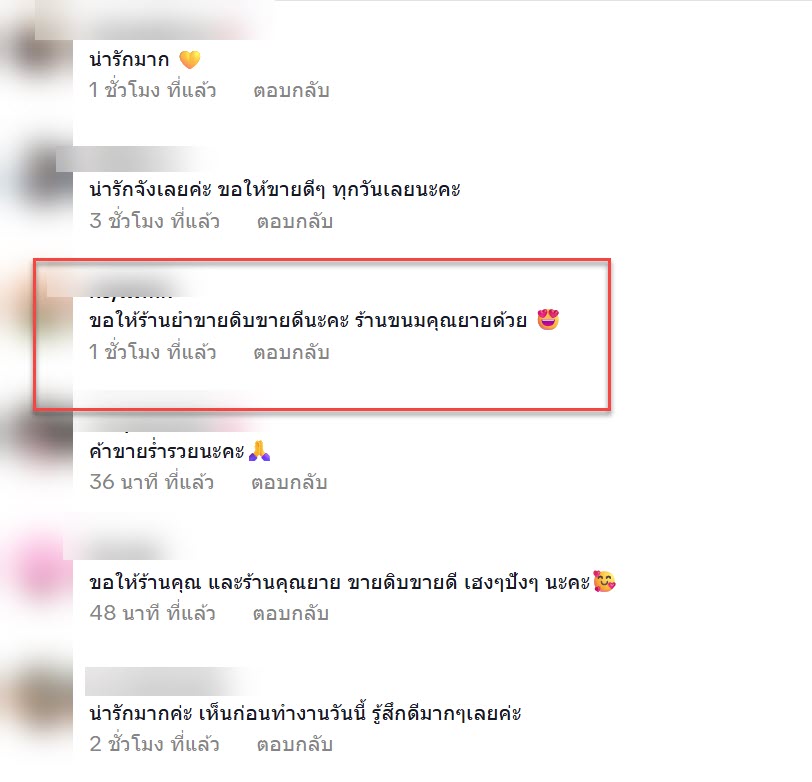This screenshot has width=812, height=782.
Task: Click the folded hands emoji after ค้าขายร่ำรวยนะคะ
Action: click(259, 451)
